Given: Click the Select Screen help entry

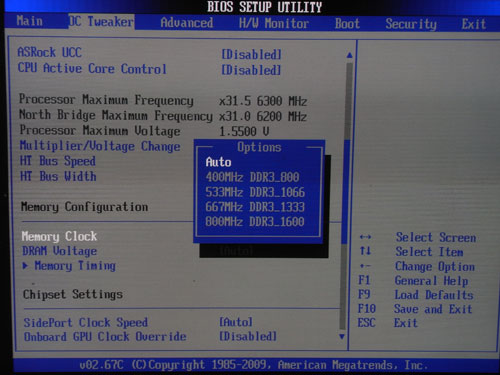Looking at the screenshot, I should [436, 237].
